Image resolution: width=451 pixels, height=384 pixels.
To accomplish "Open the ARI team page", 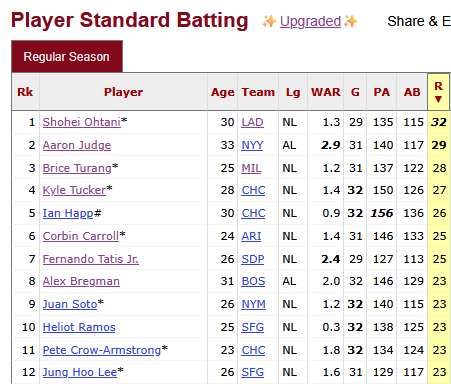I will (251, 236).
